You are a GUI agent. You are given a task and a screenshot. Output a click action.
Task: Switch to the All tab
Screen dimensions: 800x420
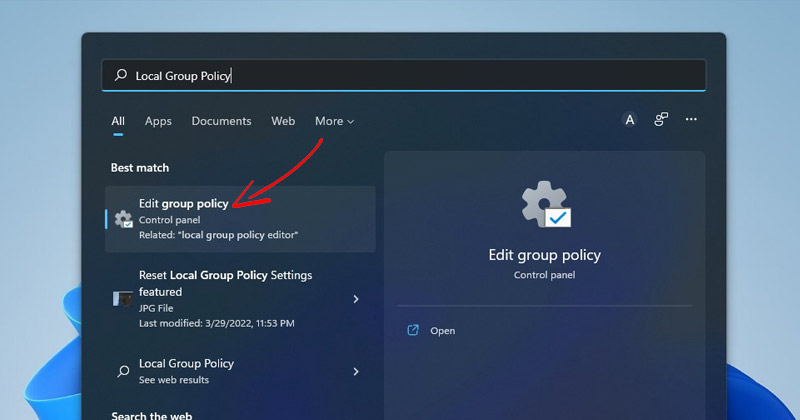point(118,121)
